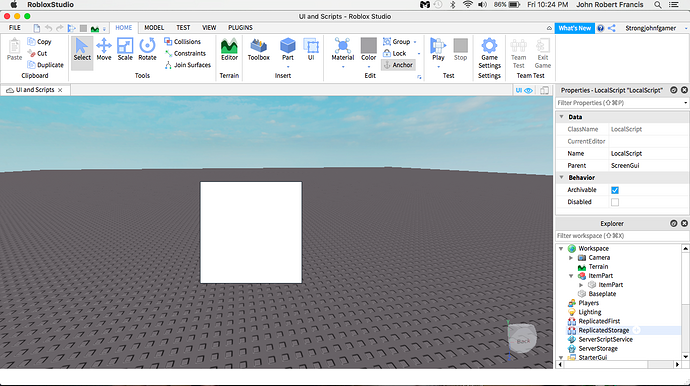The width and height of the screenshot is (690, 386).
Task: Open the Apple menu
Action: pos(14,5)
